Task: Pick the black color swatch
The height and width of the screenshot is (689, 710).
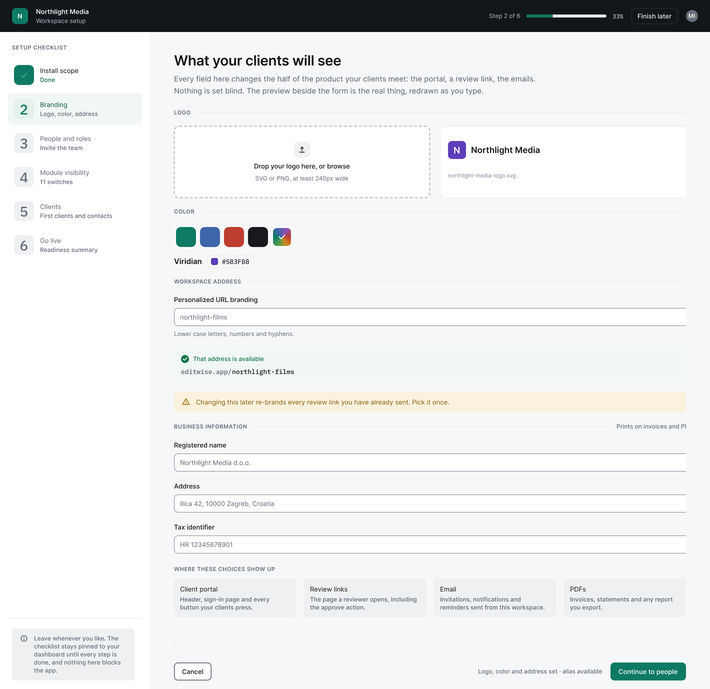Action: (x=258, y=237)
